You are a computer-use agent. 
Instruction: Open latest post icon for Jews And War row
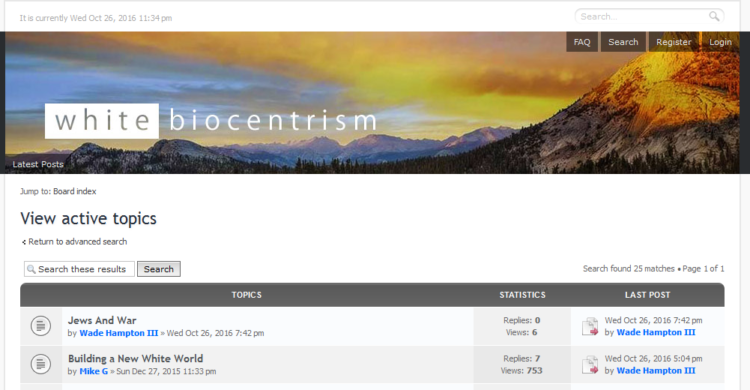[590, 326]
